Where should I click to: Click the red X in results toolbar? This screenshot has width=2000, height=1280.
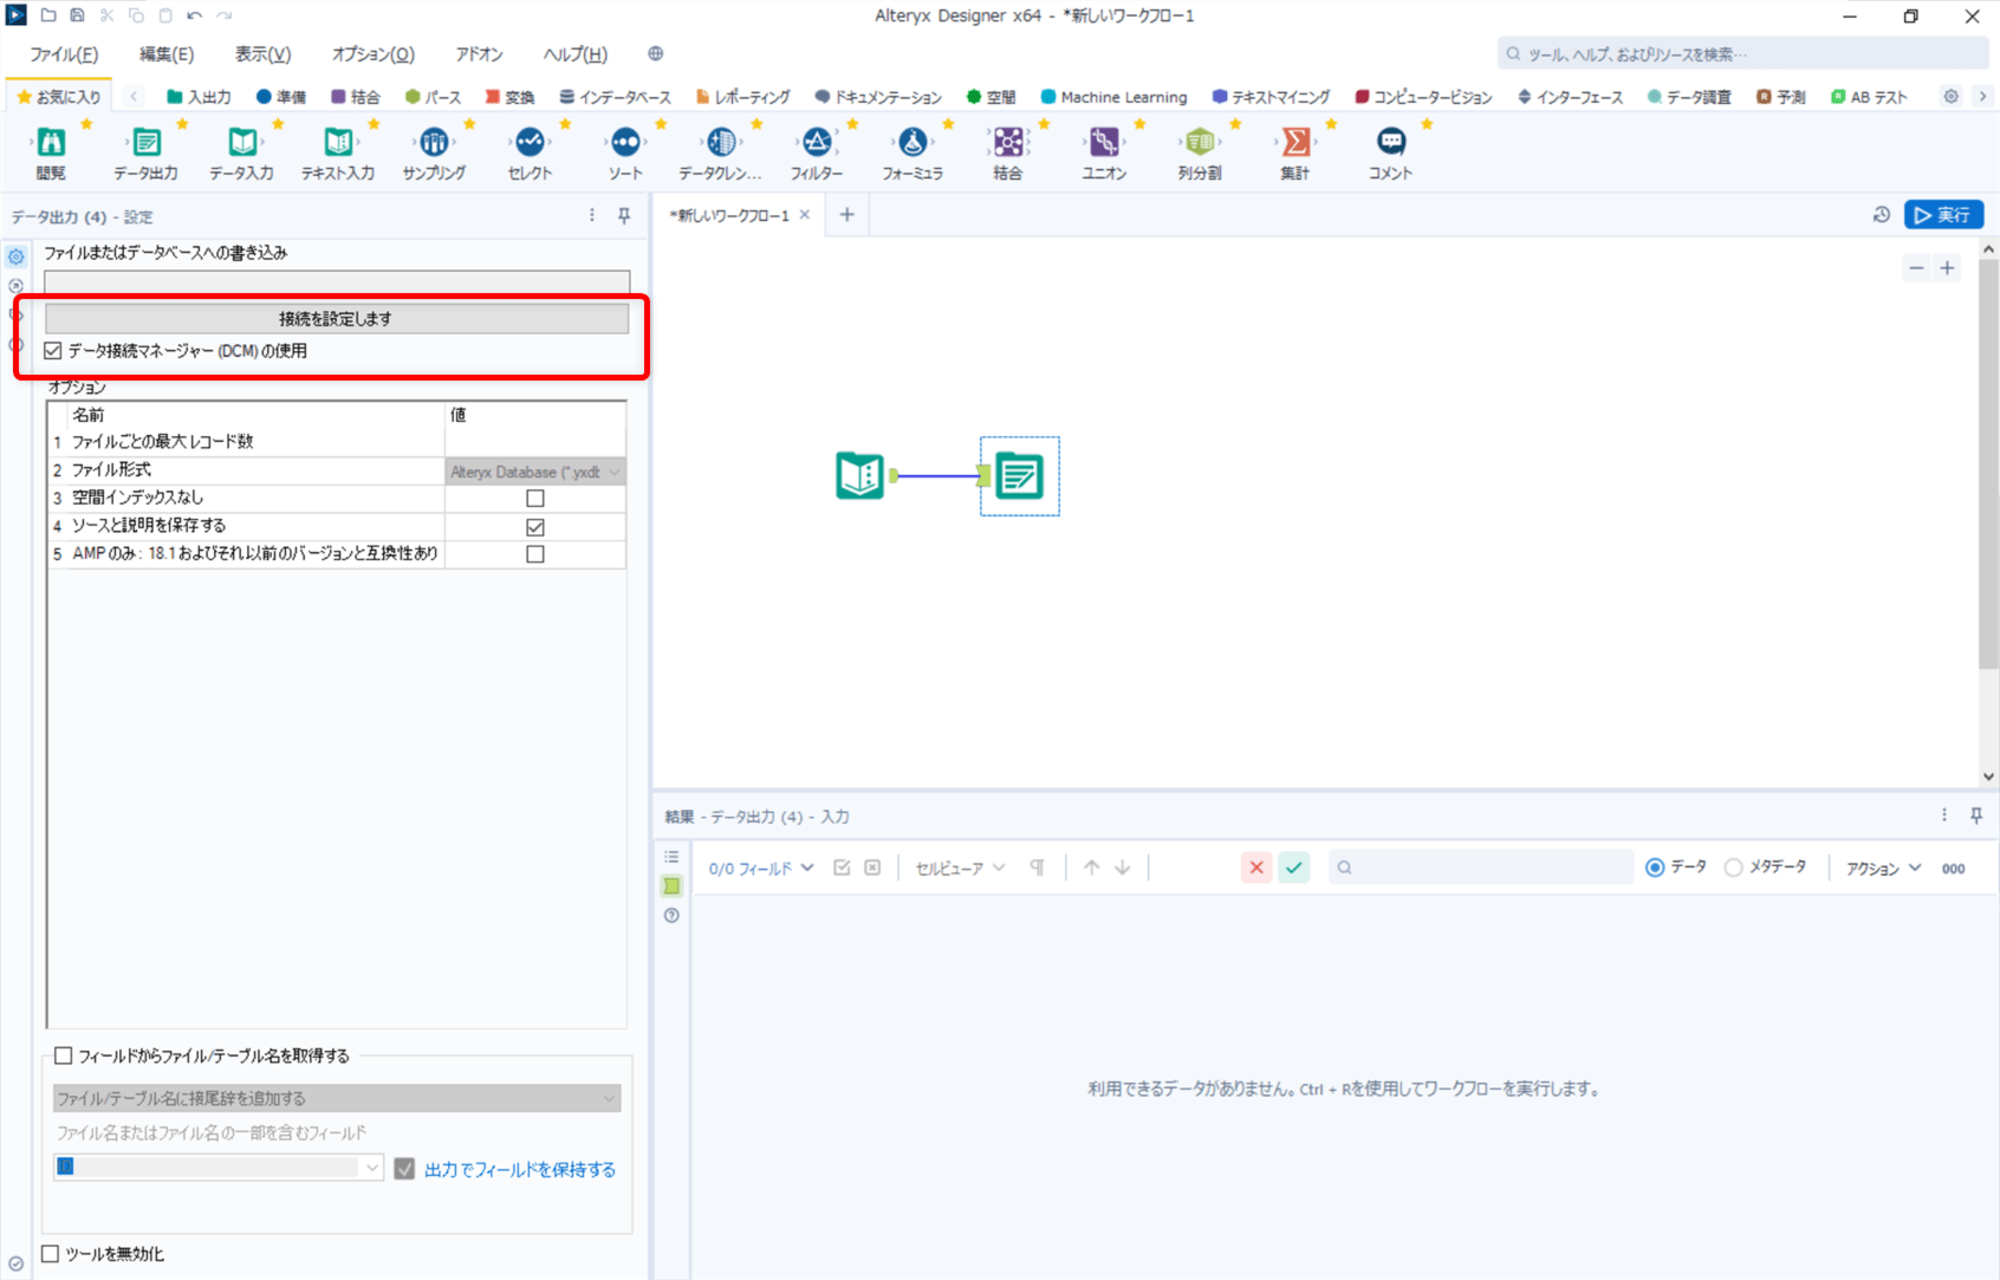1257,867
